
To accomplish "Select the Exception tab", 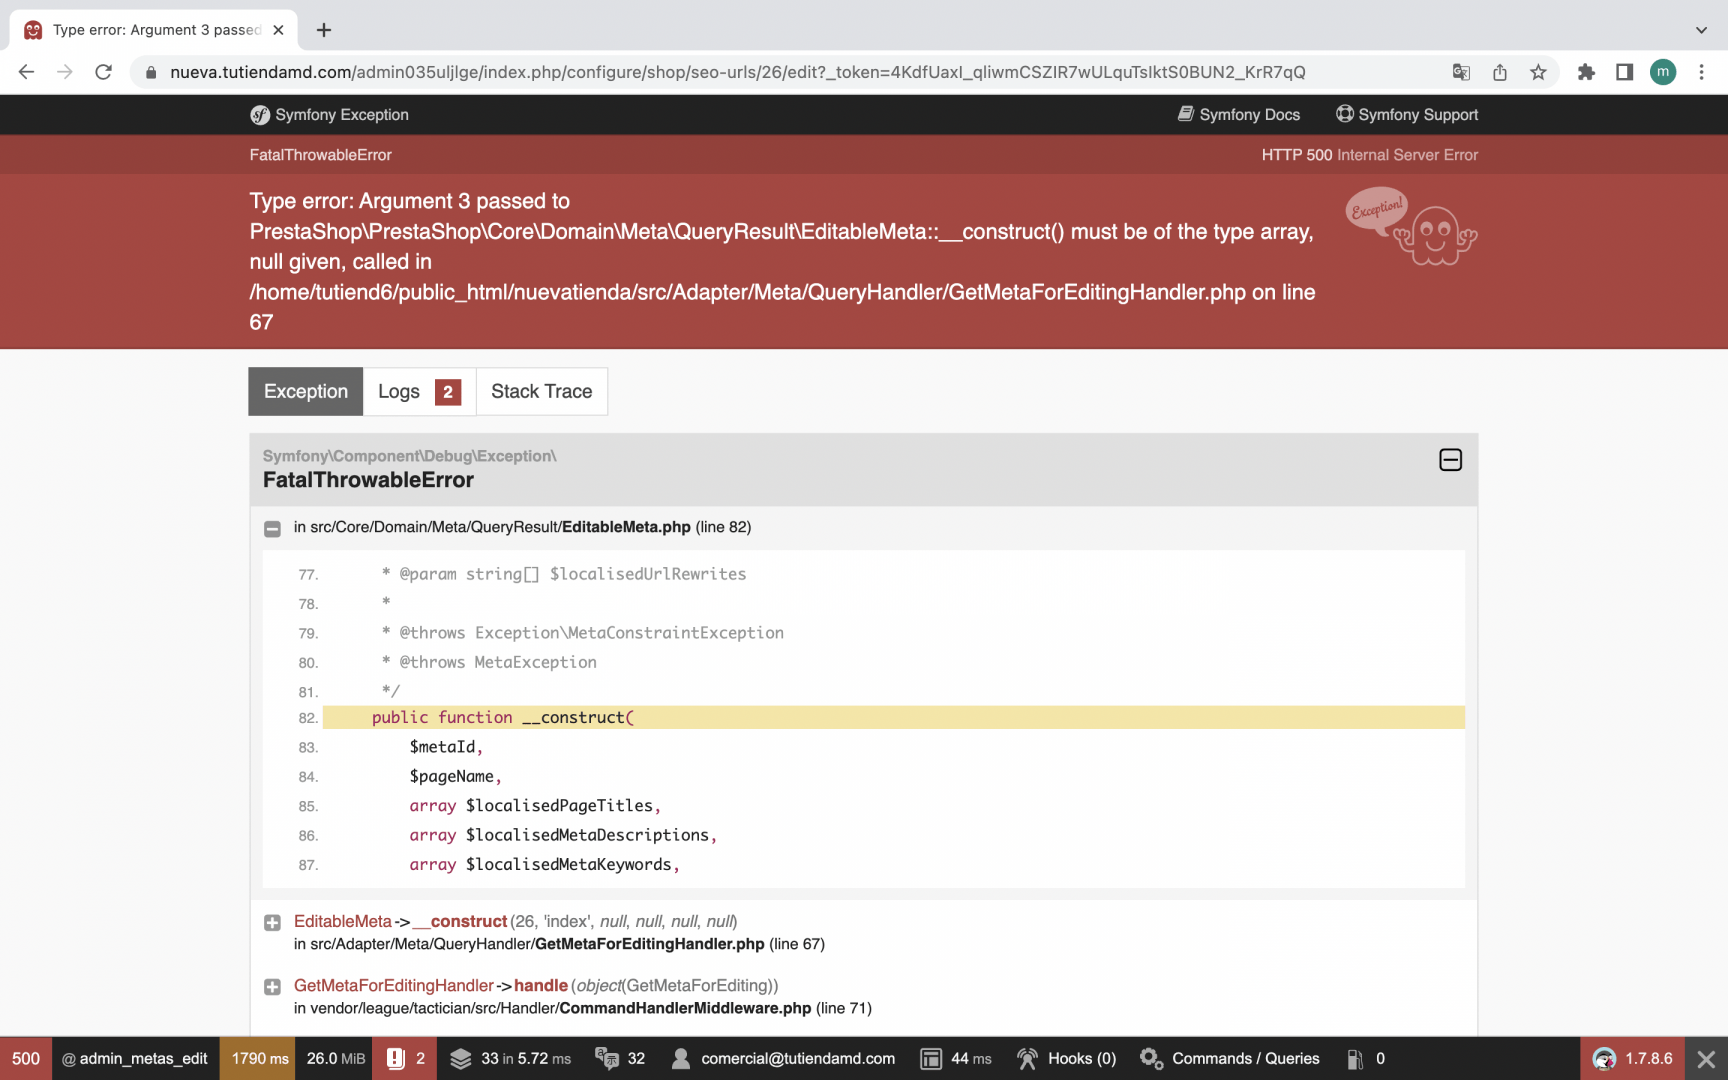I will click(306, 391).
